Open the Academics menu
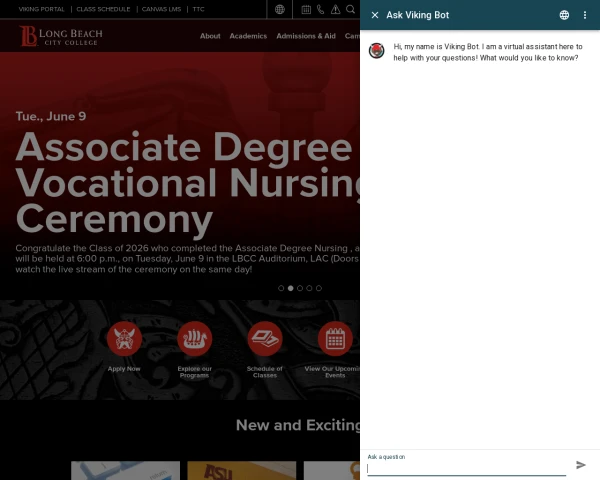The image size is (600, 480). tap(248, 36)
